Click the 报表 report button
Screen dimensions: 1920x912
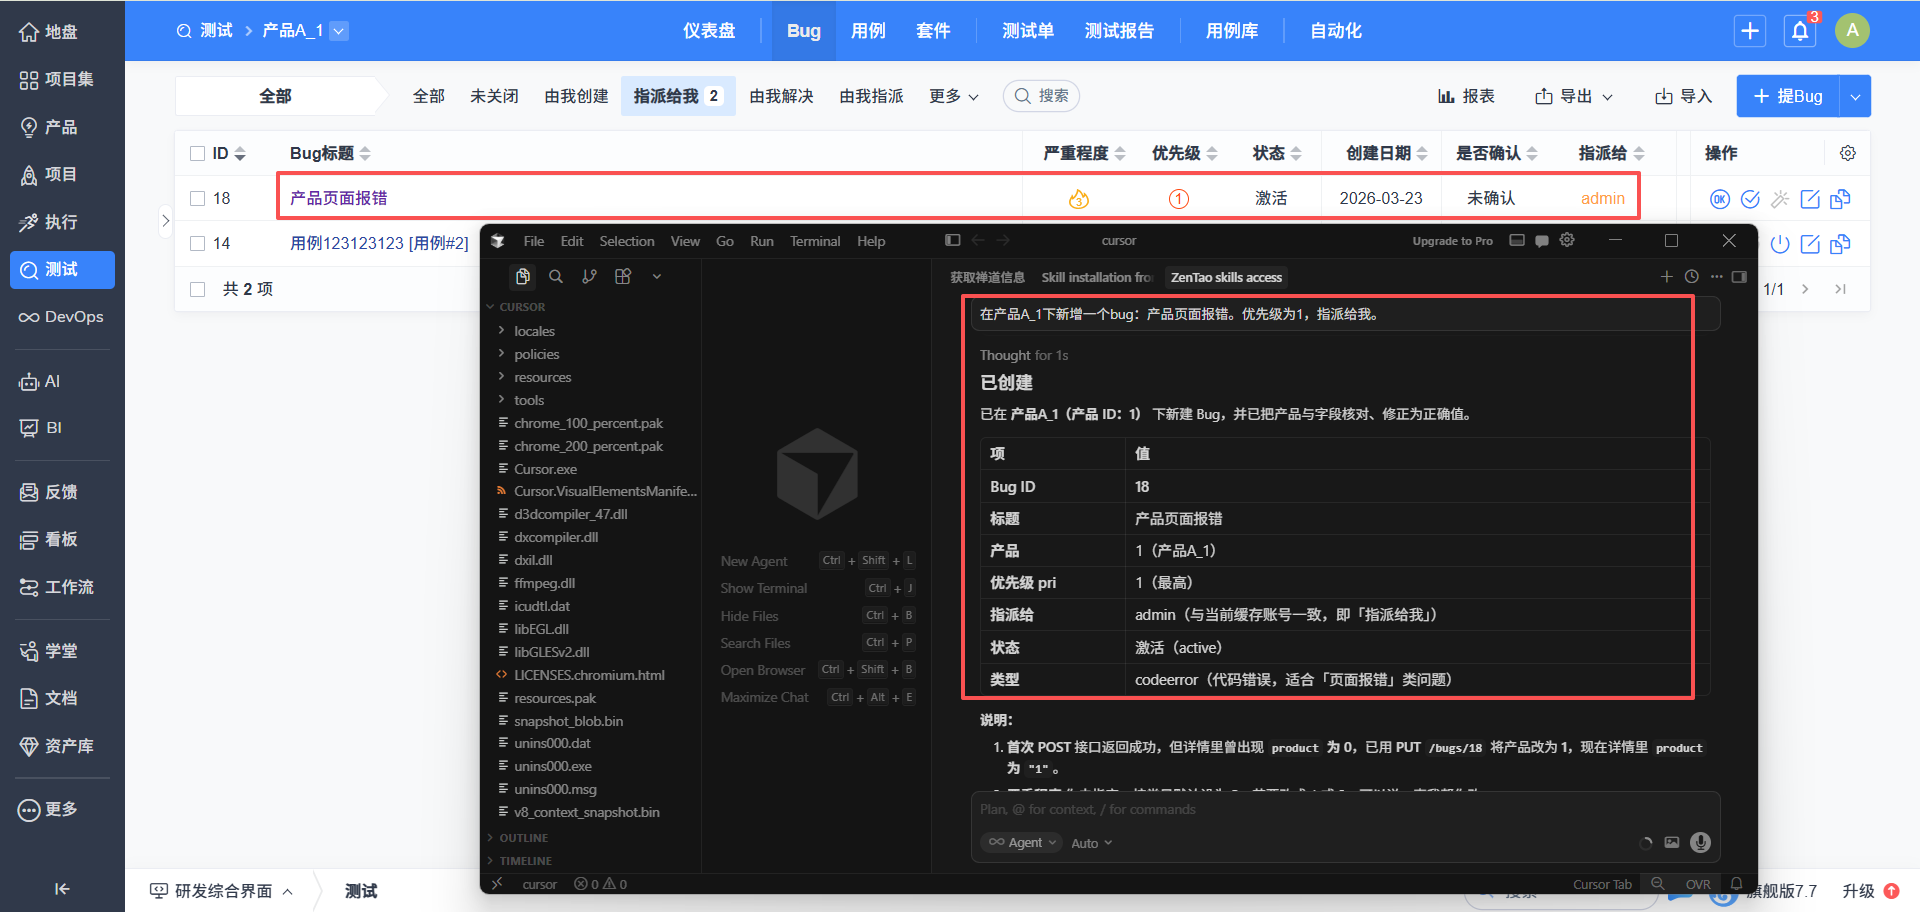click(x=1466, y=96)
